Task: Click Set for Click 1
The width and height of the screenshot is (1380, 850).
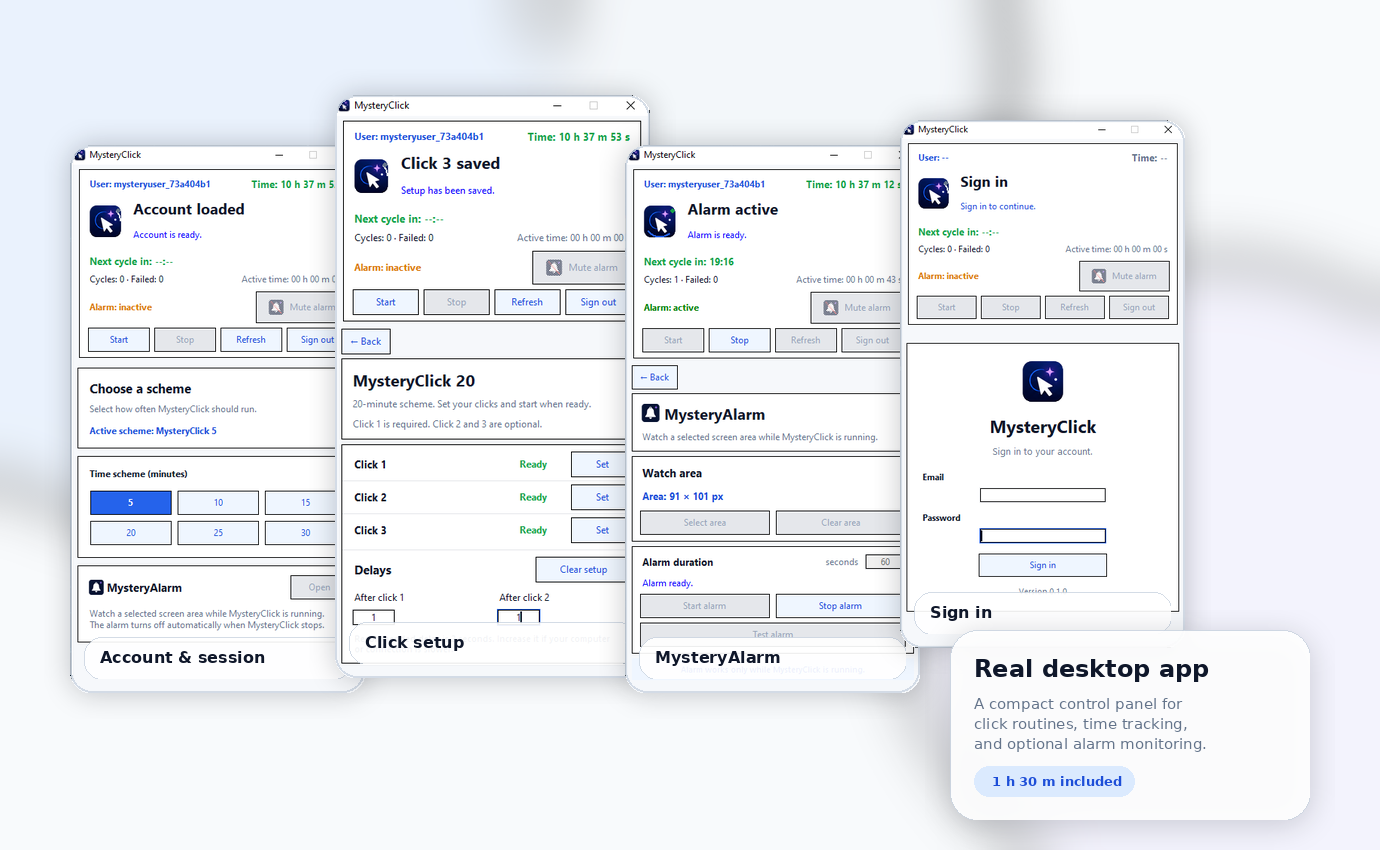Action: pos(600,464)
